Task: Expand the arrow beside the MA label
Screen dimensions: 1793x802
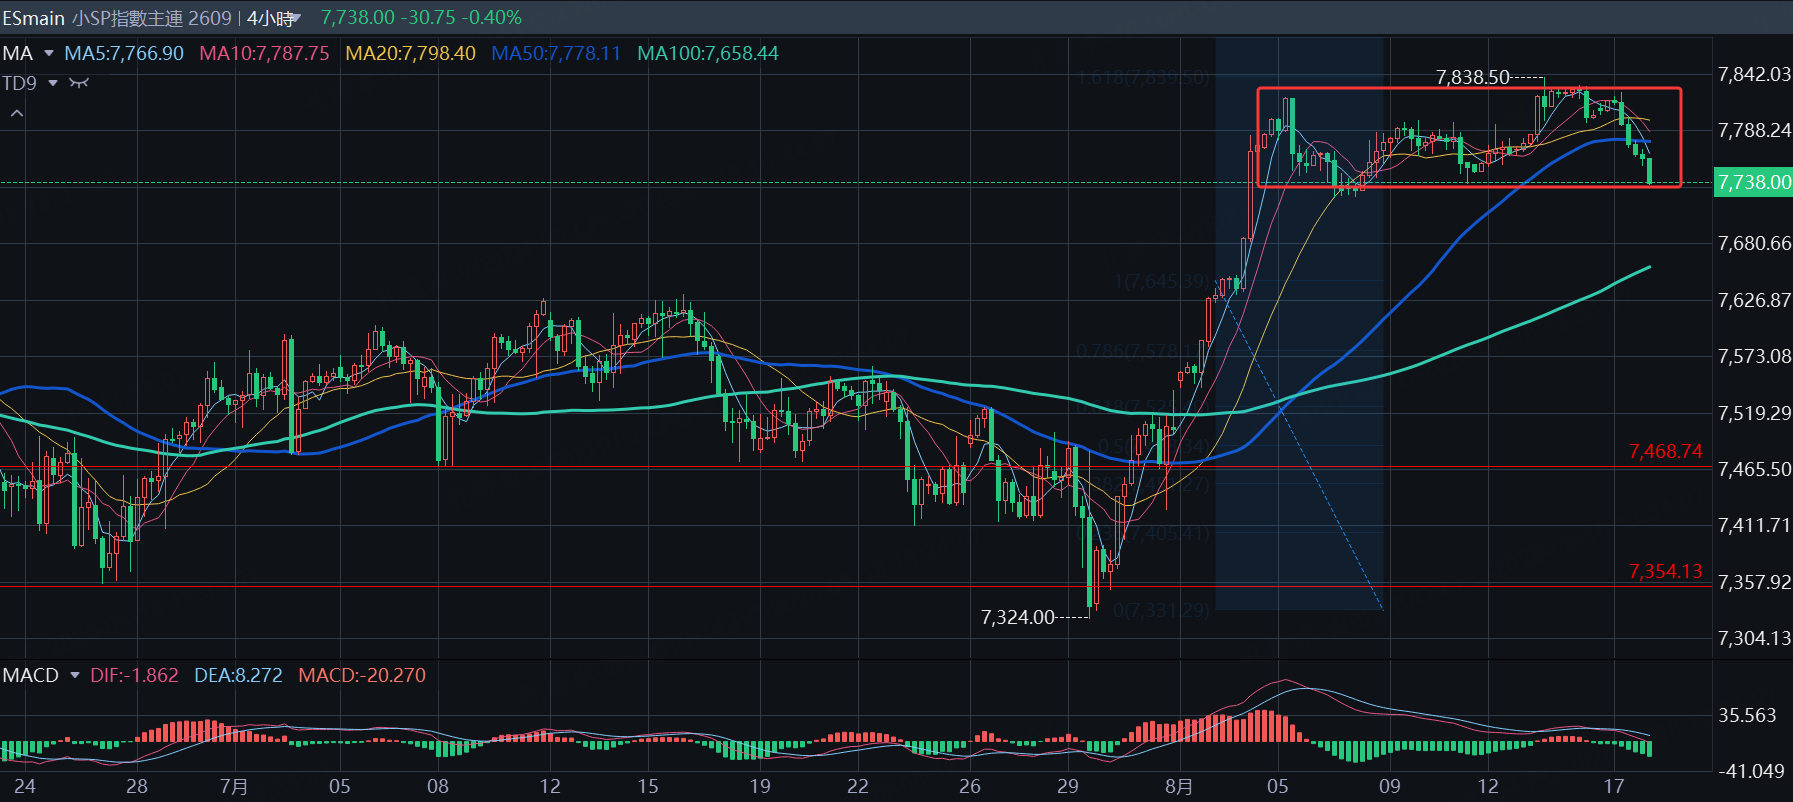Action: click(x=48, y=54)
